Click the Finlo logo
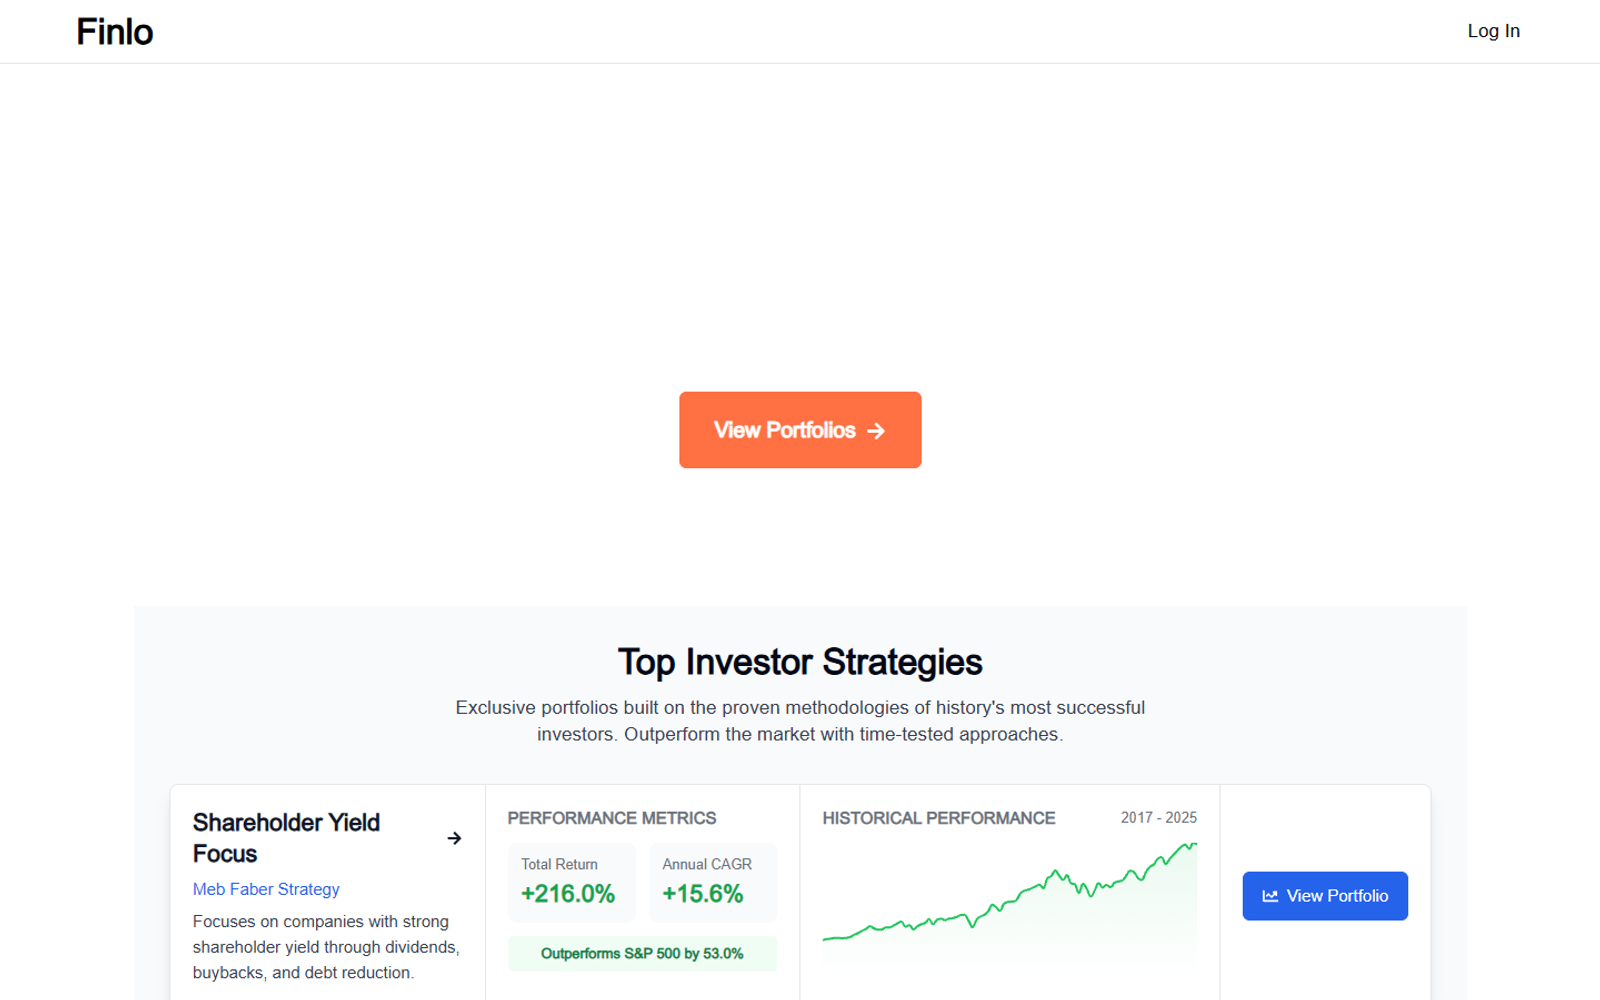Screen dimensions: 1600x1000 pyautogui.click(x=114, y=31)
